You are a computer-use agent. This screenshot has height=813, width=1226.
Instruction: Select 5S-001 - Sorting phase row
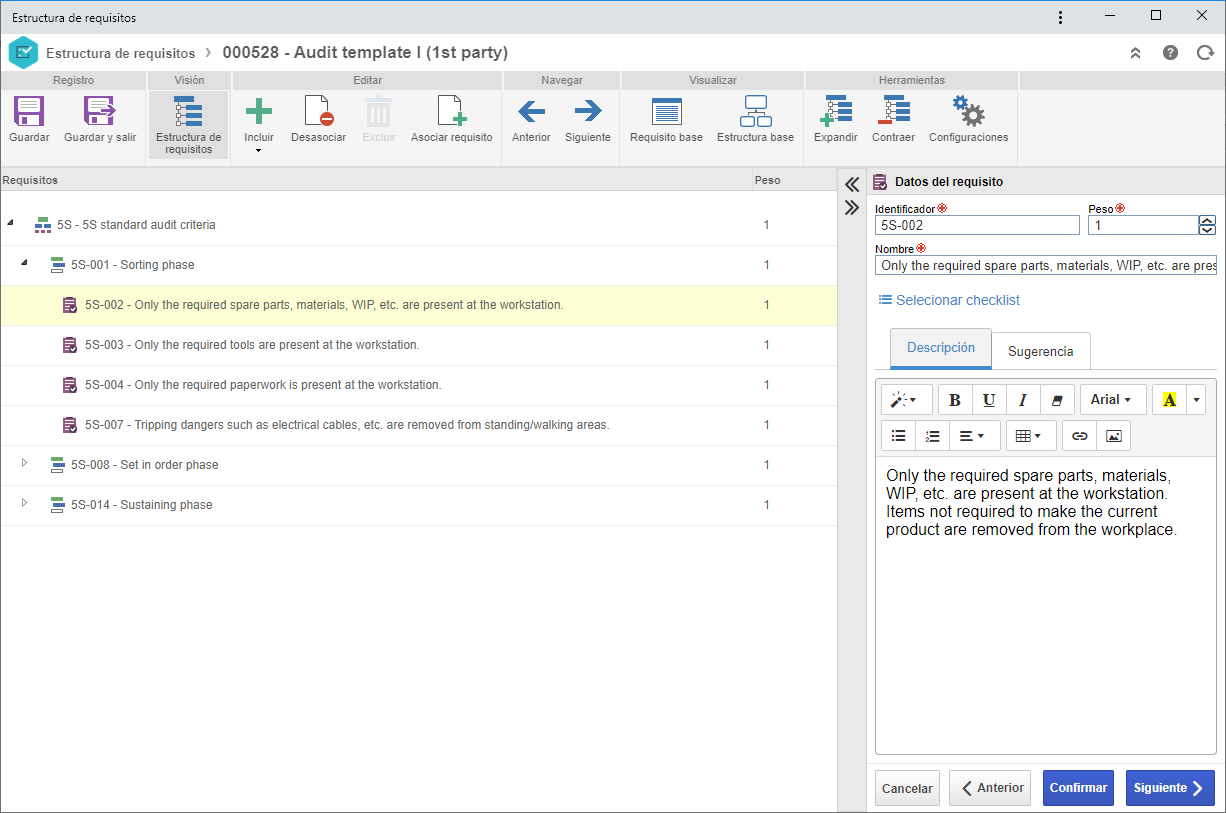(418, 265)
